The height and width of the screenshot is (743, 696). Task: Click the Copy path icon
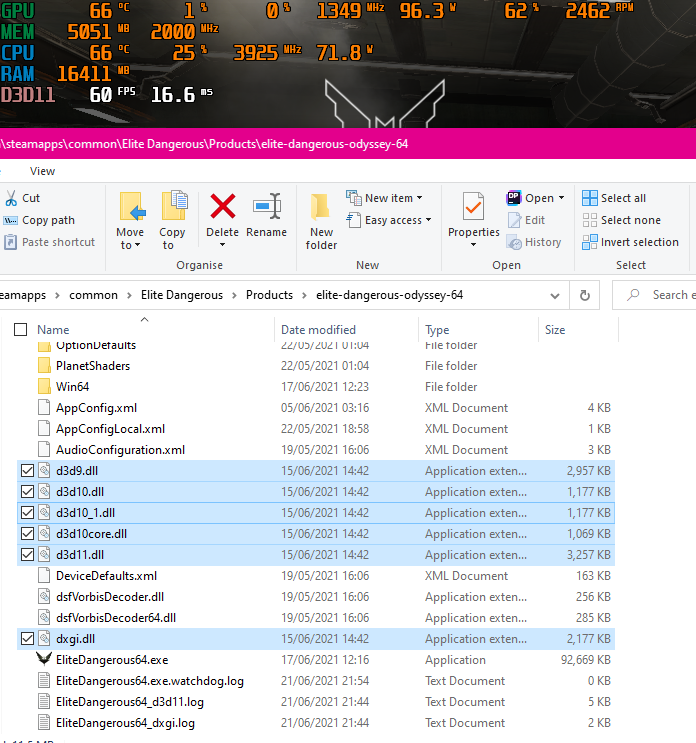click(x=10, y=220)
